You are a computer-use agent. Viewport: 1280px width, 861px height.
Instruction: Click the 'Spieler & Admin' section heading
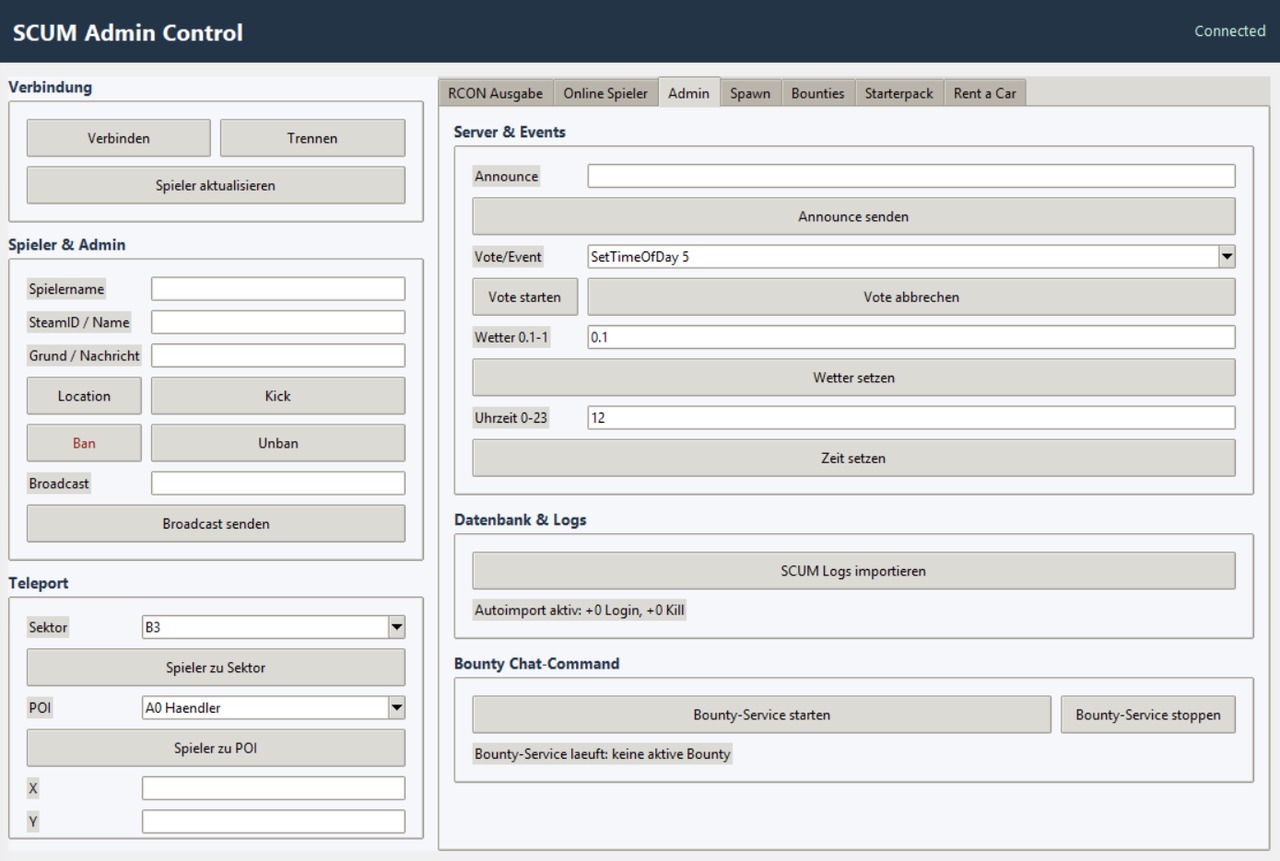[67, 245]
